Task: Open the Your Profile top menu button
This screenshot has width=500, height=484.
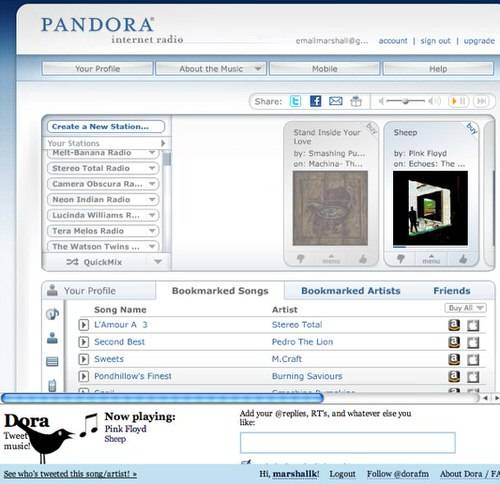Action: click(x=97, y=69)
